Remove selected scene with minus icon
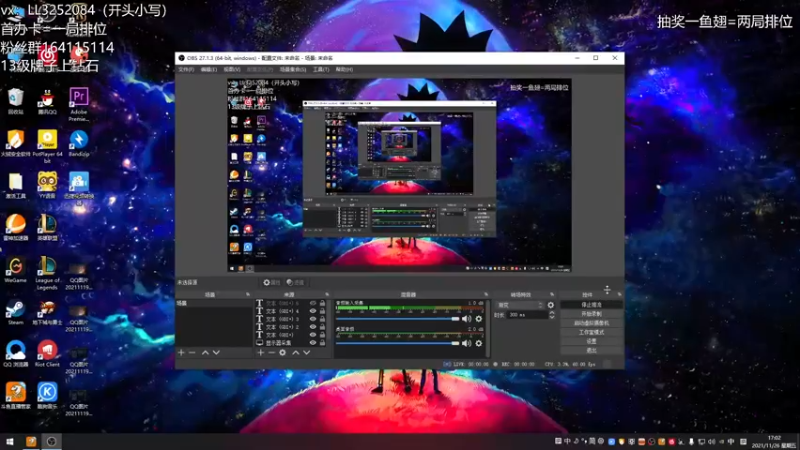 tap(192, 353)
